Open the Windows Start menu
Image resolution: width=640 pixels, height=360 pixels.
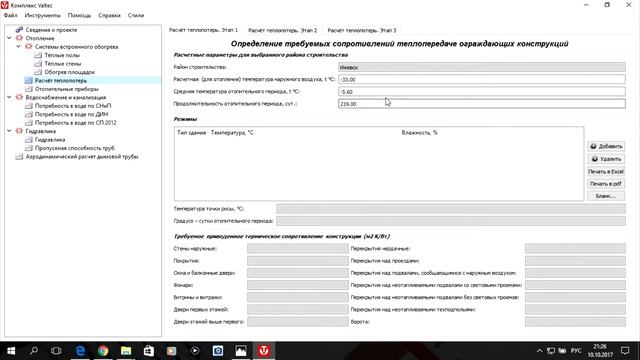(x=11, y=351)
